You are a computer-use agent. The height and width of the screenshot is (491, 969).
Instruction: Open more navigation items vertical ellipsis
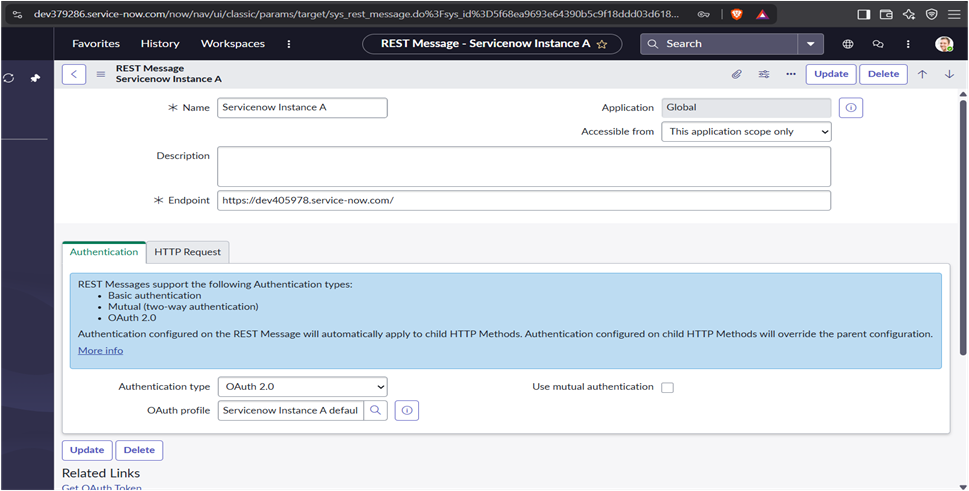[x=289, y=44]
